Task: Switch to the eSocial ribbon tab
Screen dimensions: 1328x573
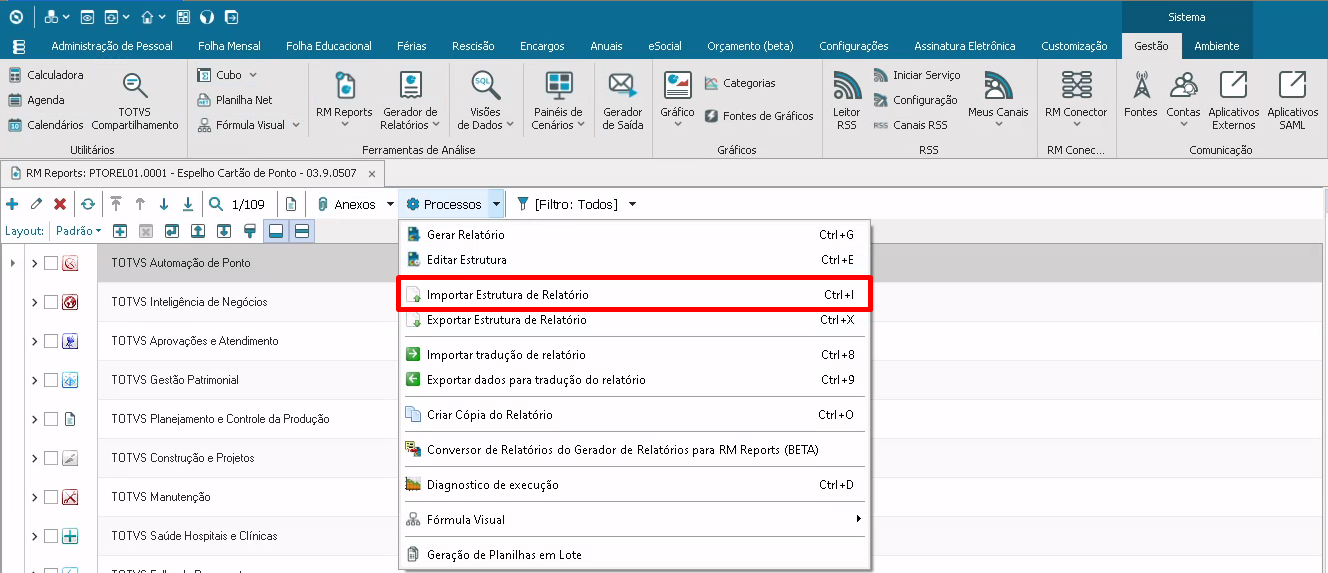Action: tap(665, 46)
